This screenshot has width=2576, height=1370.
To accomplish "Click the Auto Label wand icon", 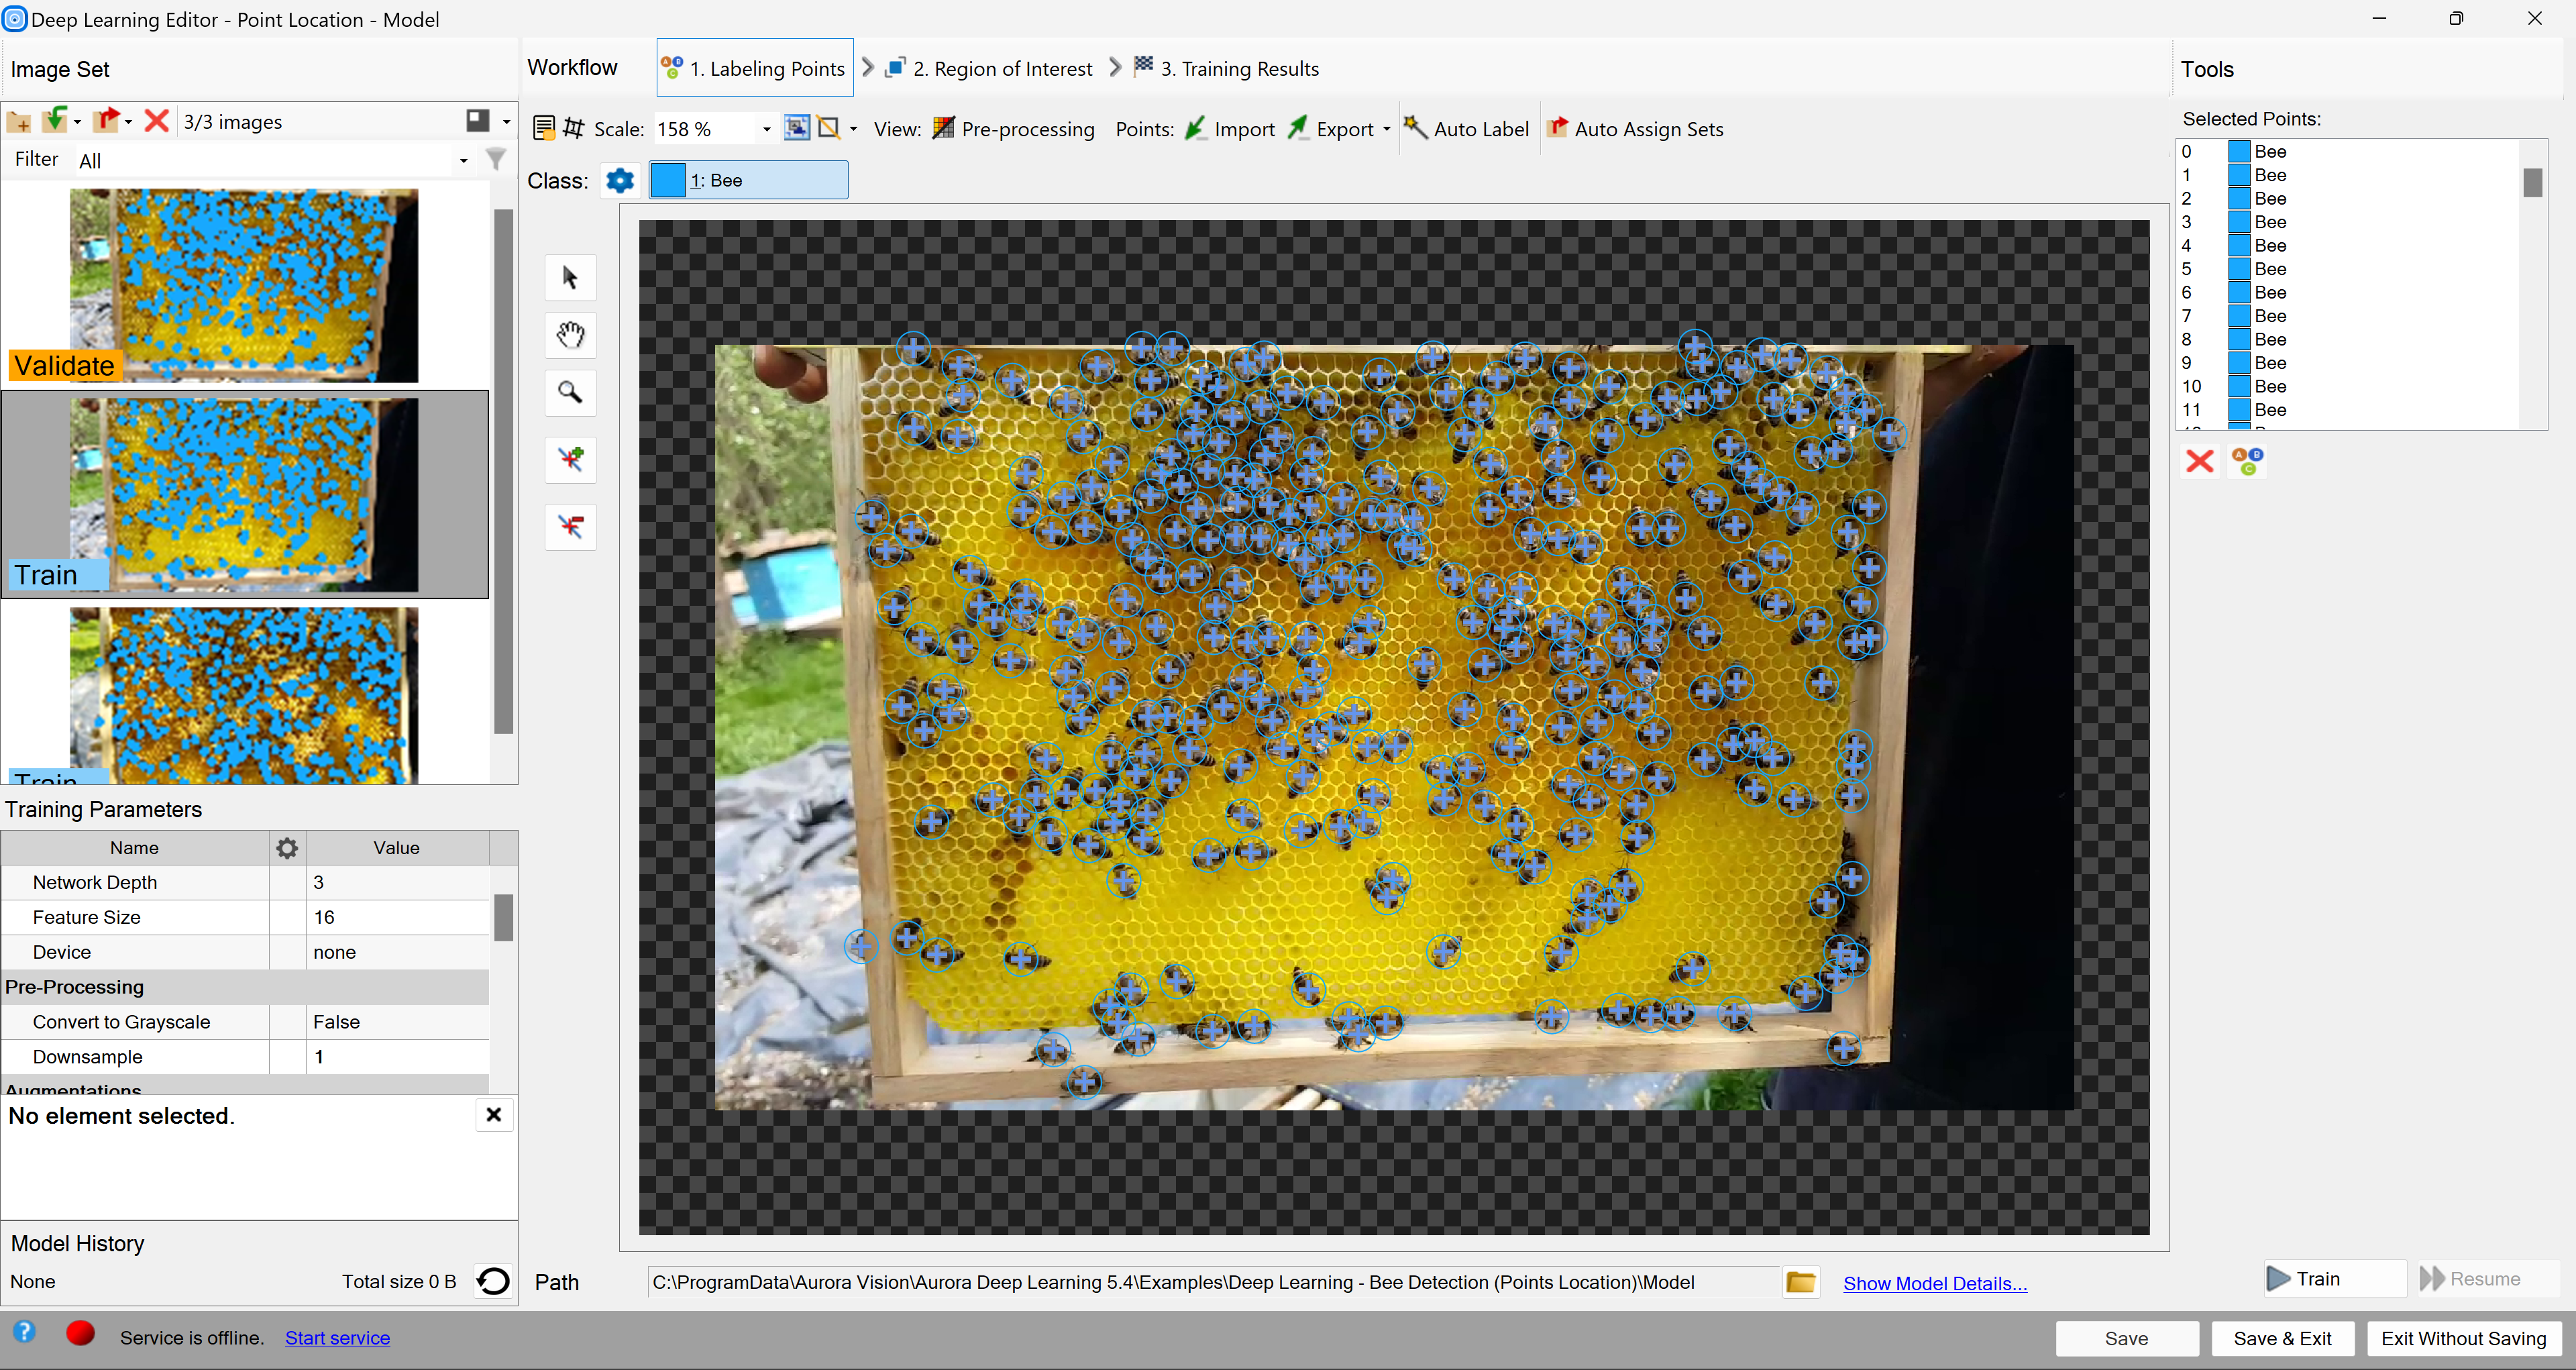I will [x=1414, y=128].
